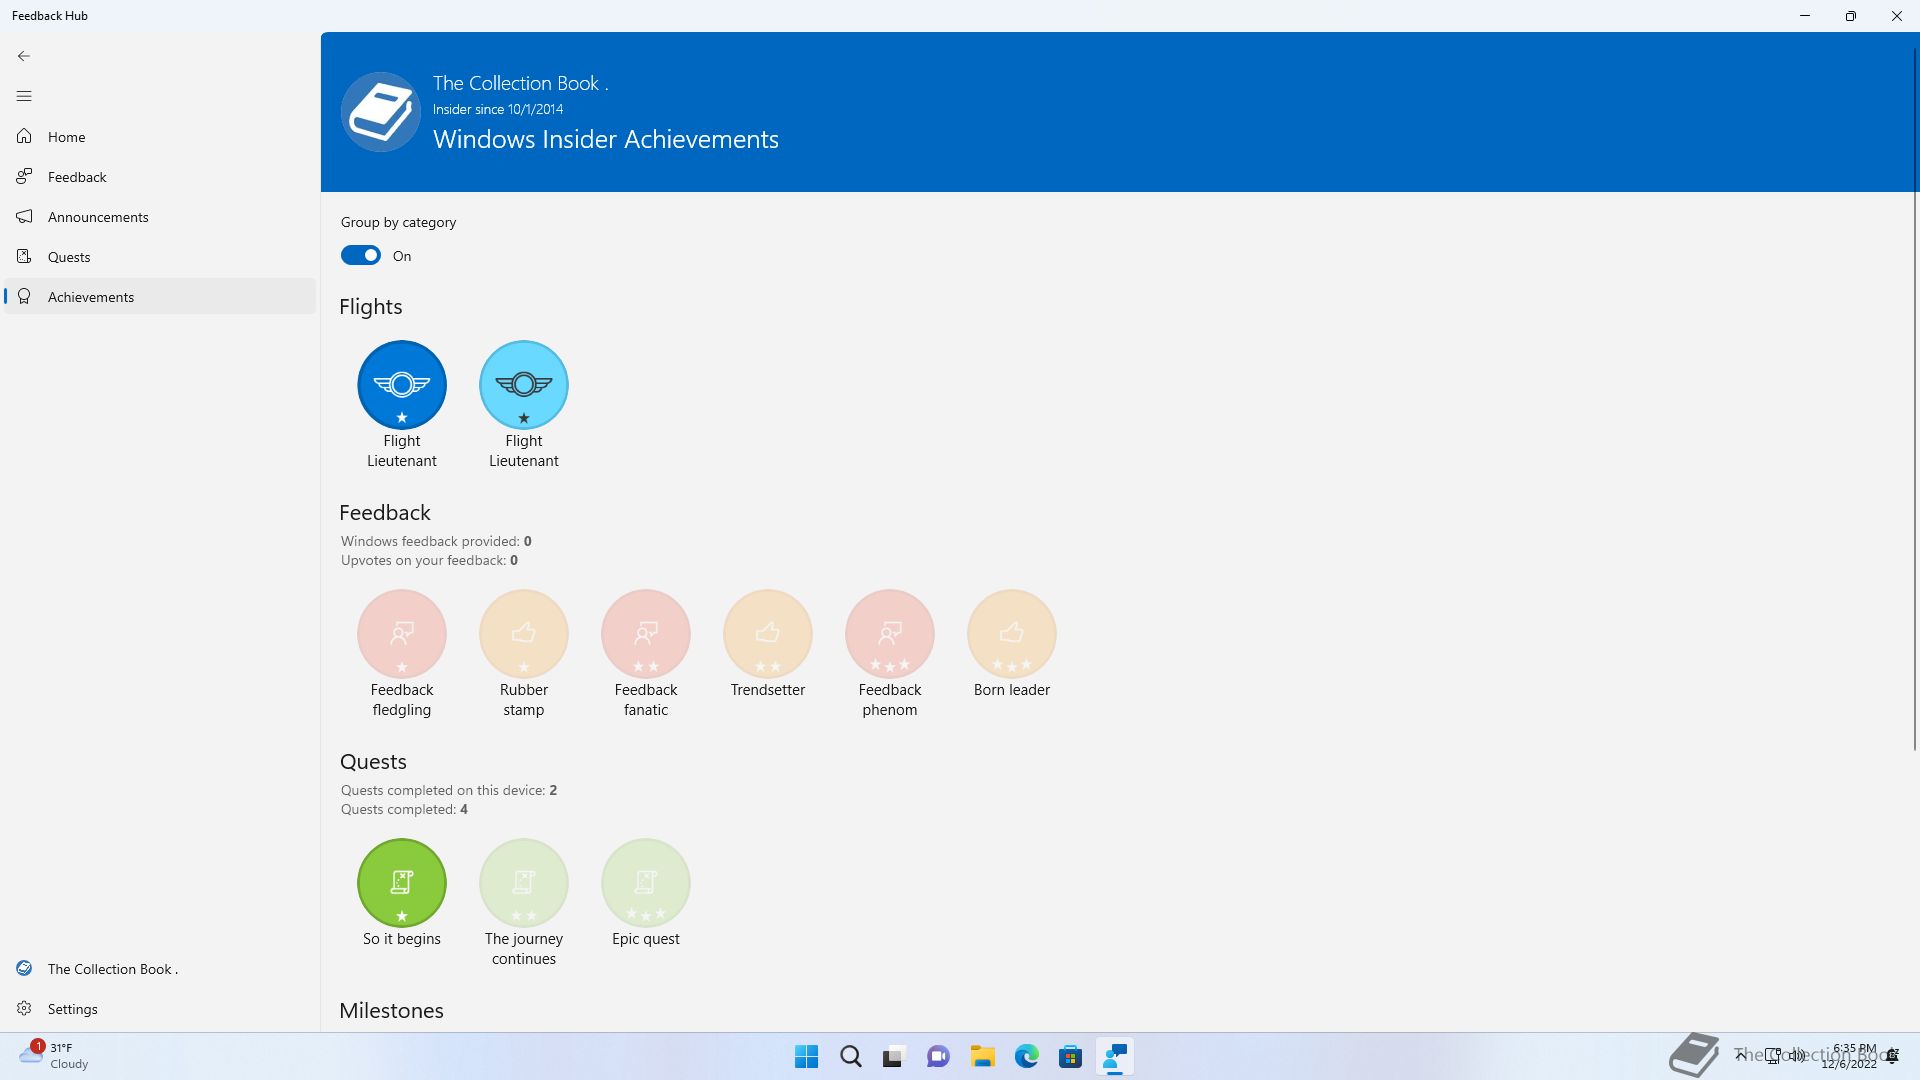Open the Trendsetter achievement badge
The height and width of the screenshot is (1080, 1920).
click(x=768, y=634)
